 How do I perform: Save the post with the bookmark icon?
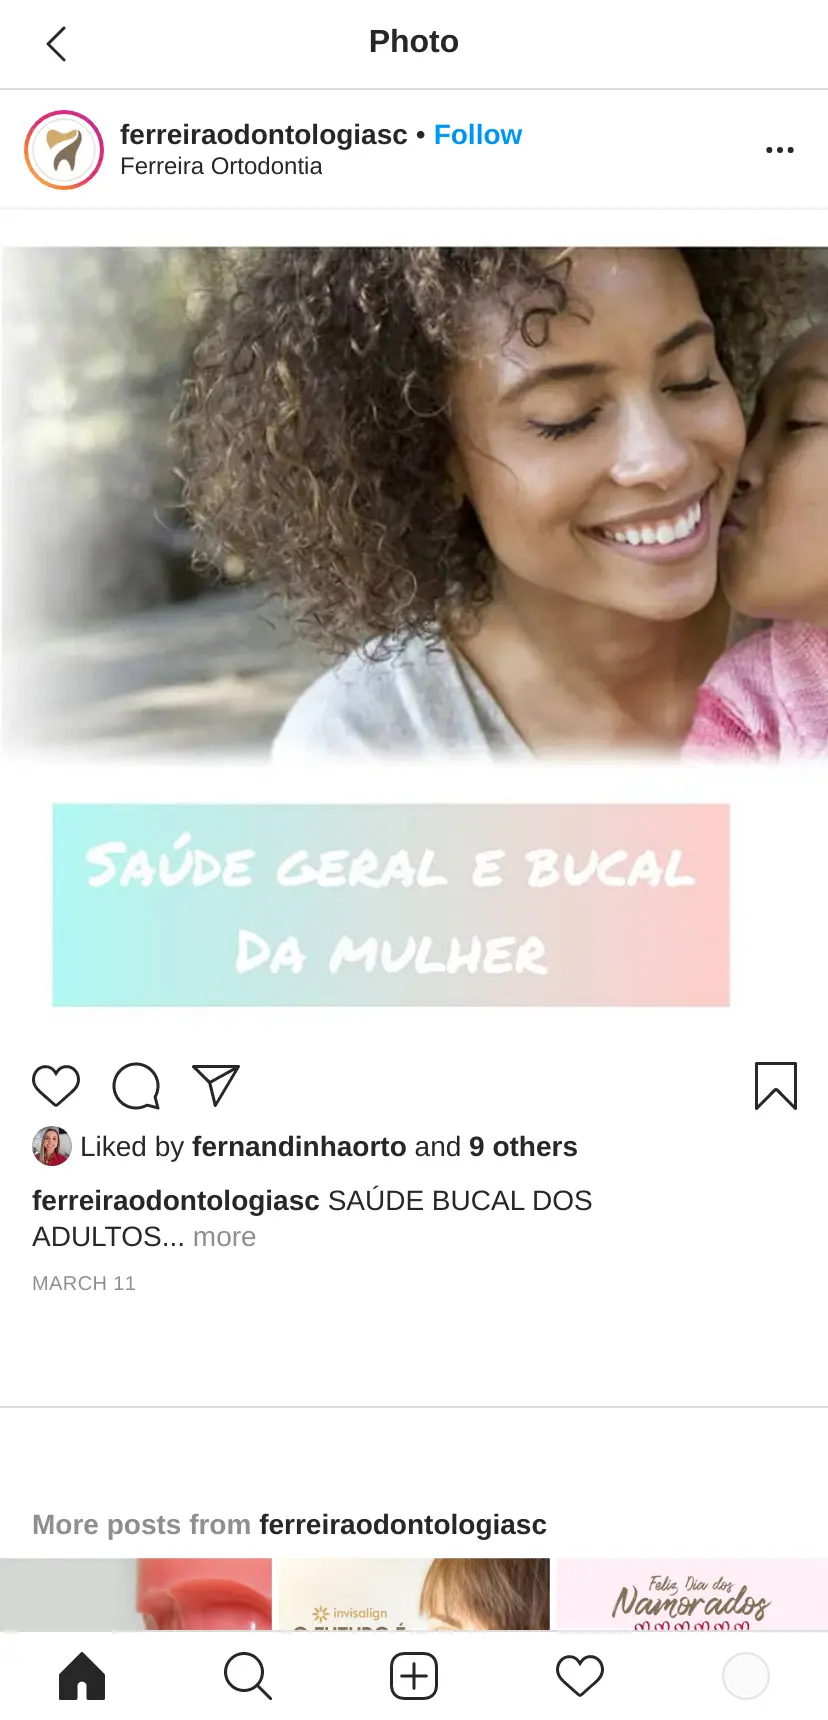point(776,1086)
